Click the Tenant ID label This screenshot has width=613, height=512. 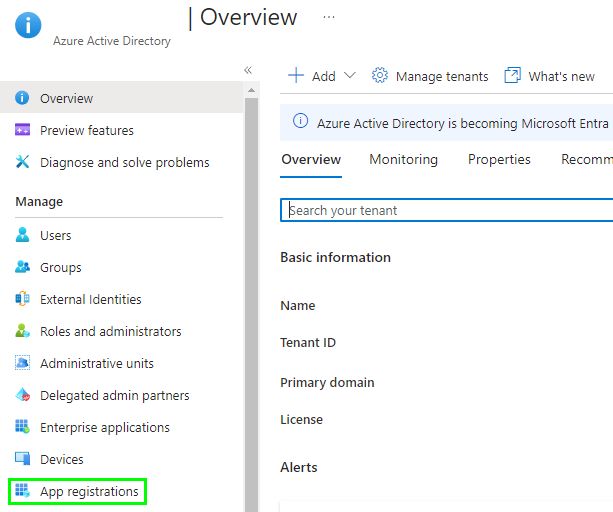(x=308, y=342)
